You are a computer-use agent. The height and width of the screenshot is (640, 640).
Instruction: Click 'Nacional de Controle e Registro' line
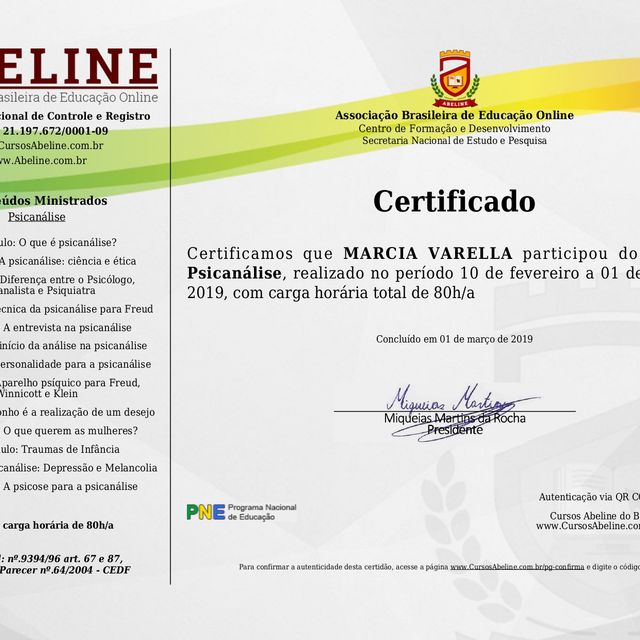75,116
